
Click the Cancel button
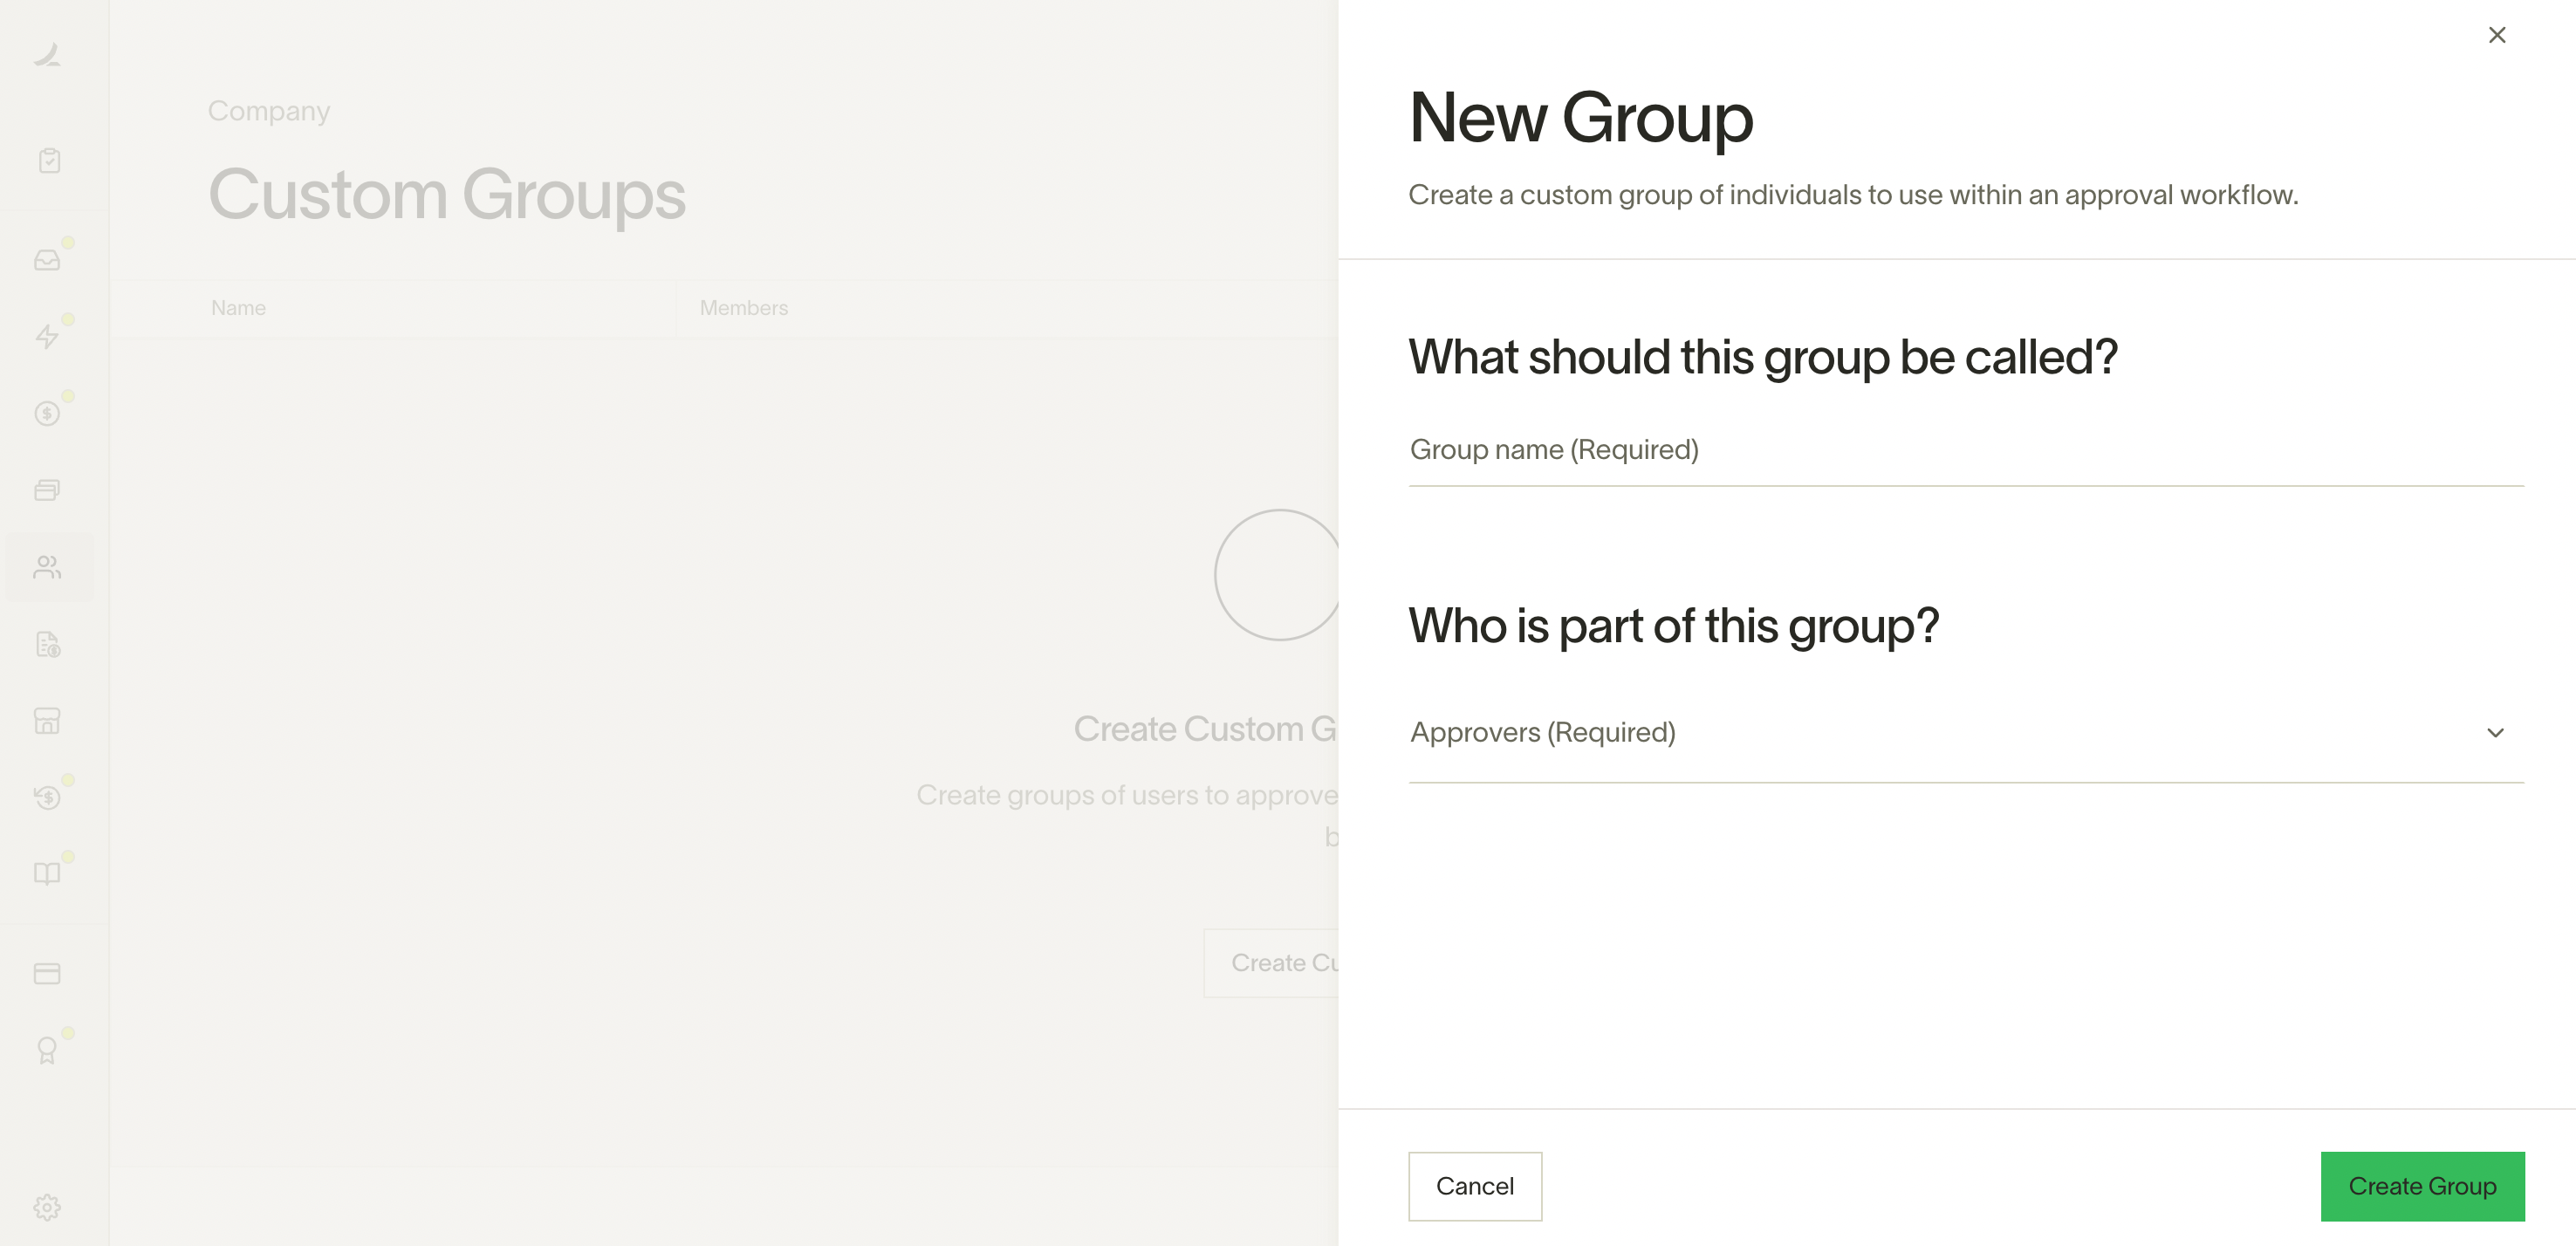click(1475, 1186)
